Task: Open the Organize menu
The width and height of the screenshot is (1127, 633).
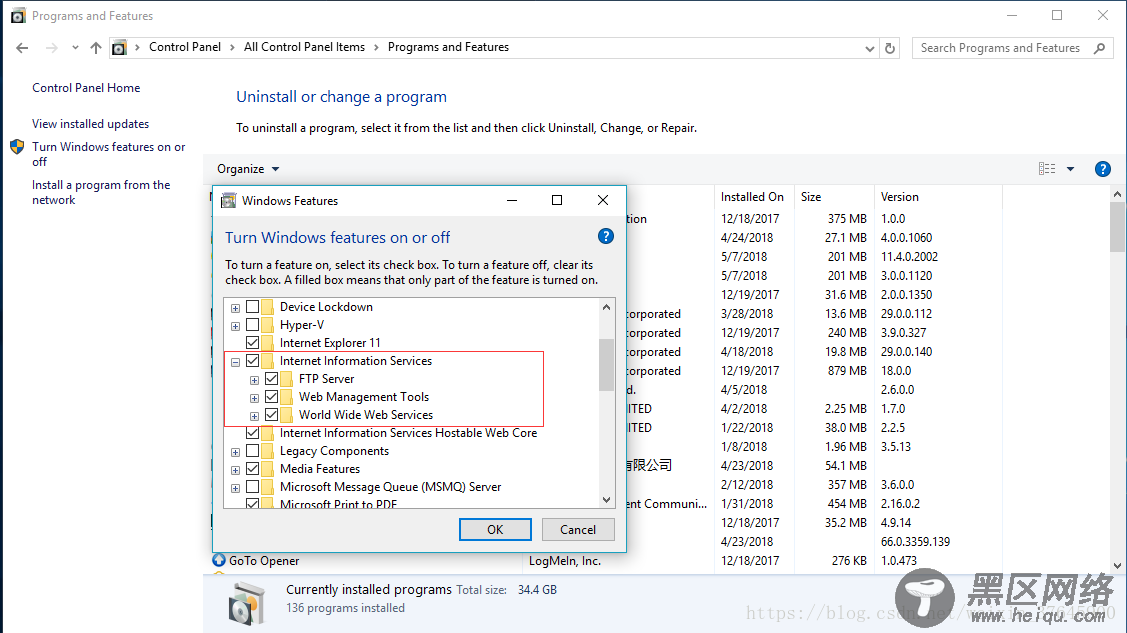Action: (x=248, y=169)
